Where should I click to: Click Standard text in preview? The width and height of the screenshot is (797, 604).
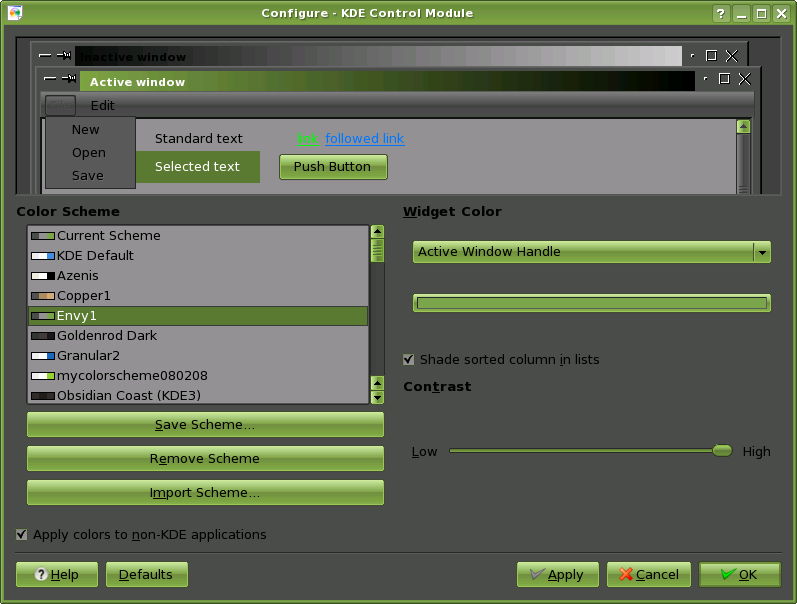[x=199, y=138]
